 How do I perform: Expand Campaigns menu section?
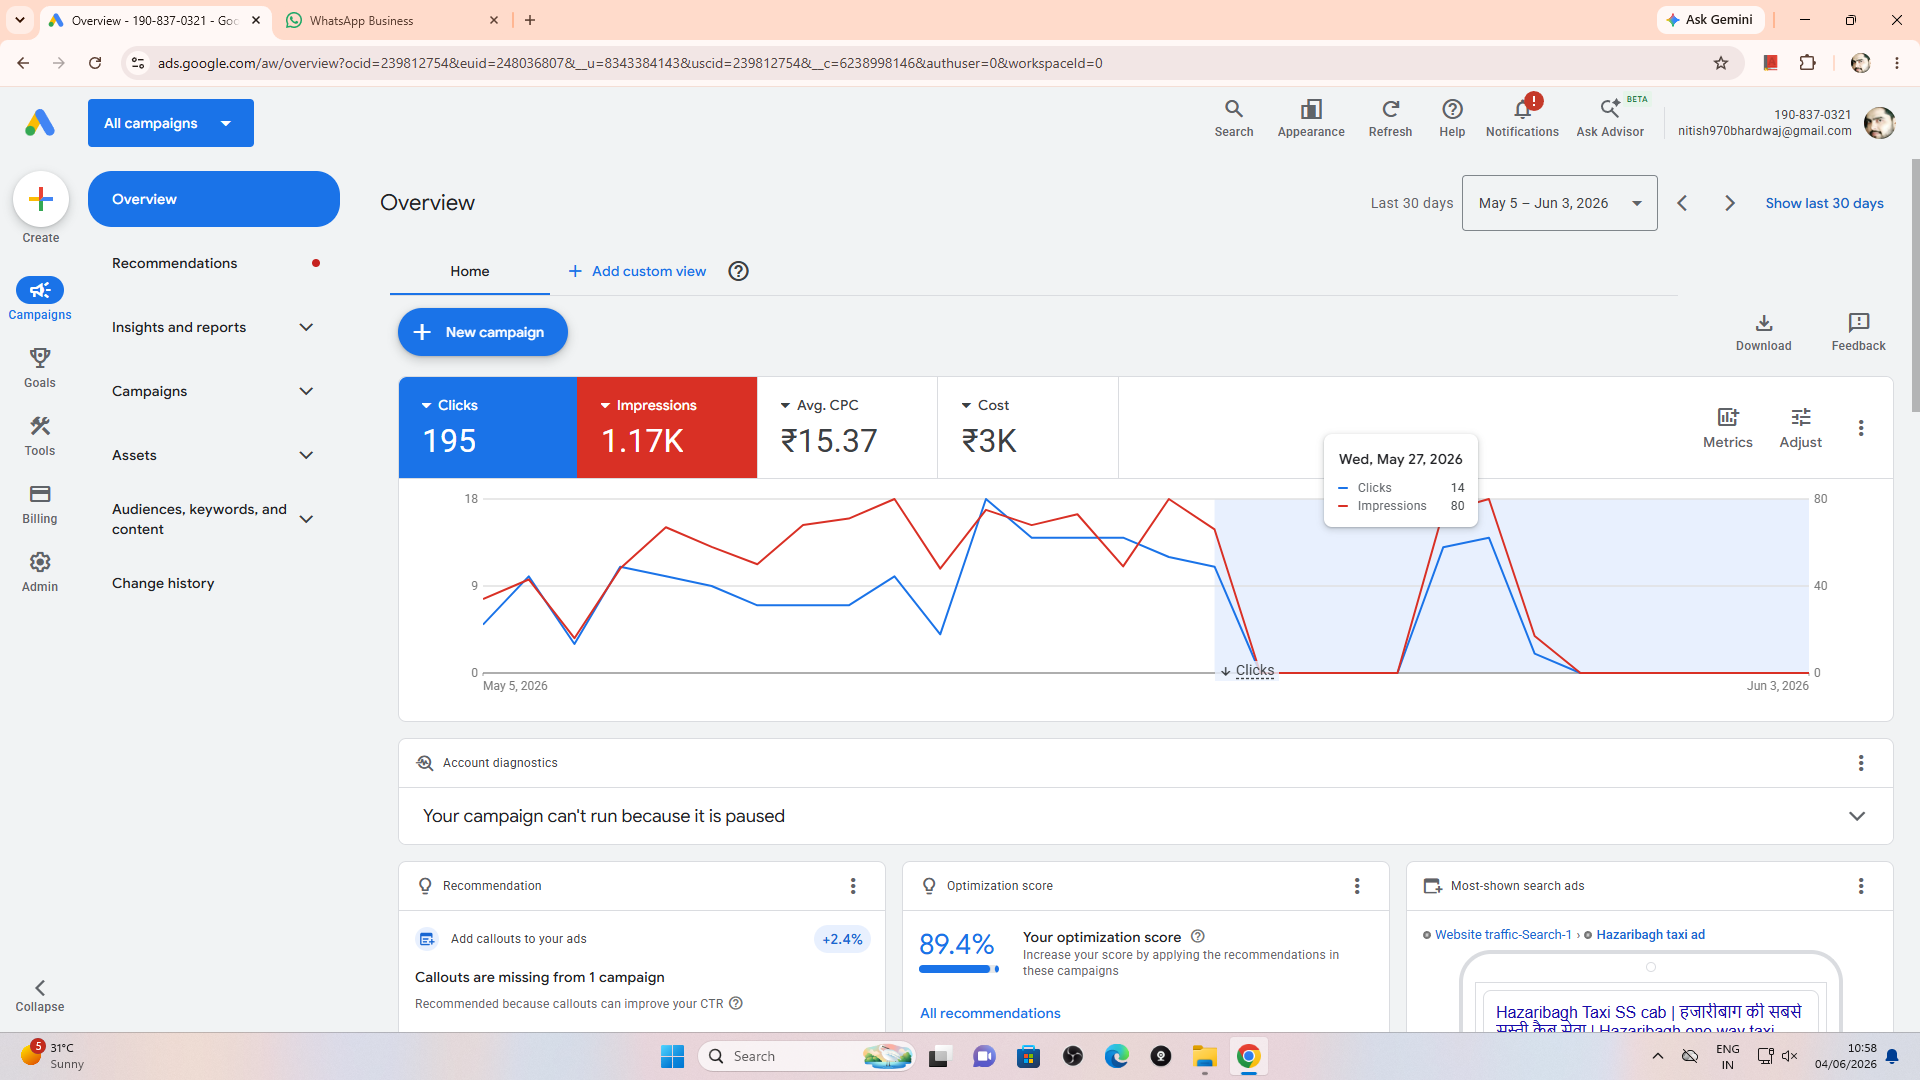[x=213, y=391]
